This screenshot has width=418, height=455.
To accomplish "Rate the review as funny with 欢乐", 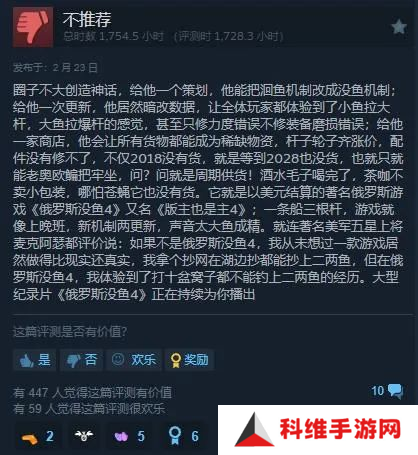I will (x=134, y=360).
